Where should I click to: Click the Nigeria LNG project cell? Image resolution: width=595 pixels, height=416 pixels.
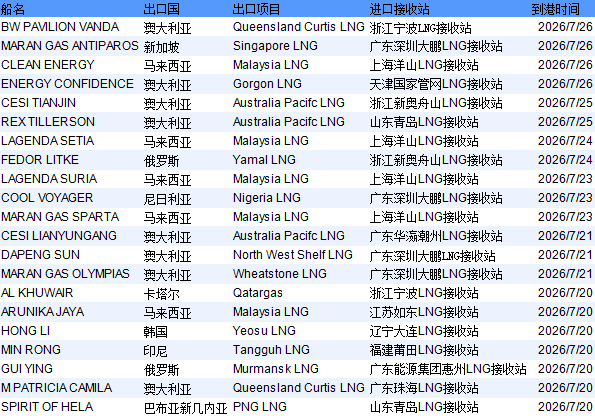click(267, 198)
